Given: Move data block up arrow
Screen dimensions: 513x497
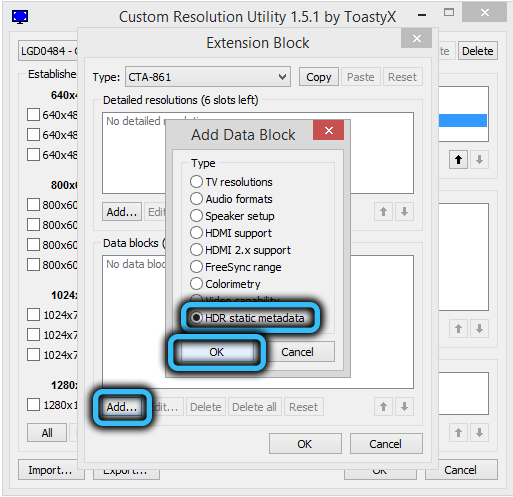Looking at the screenshot, I should [383, 407].
